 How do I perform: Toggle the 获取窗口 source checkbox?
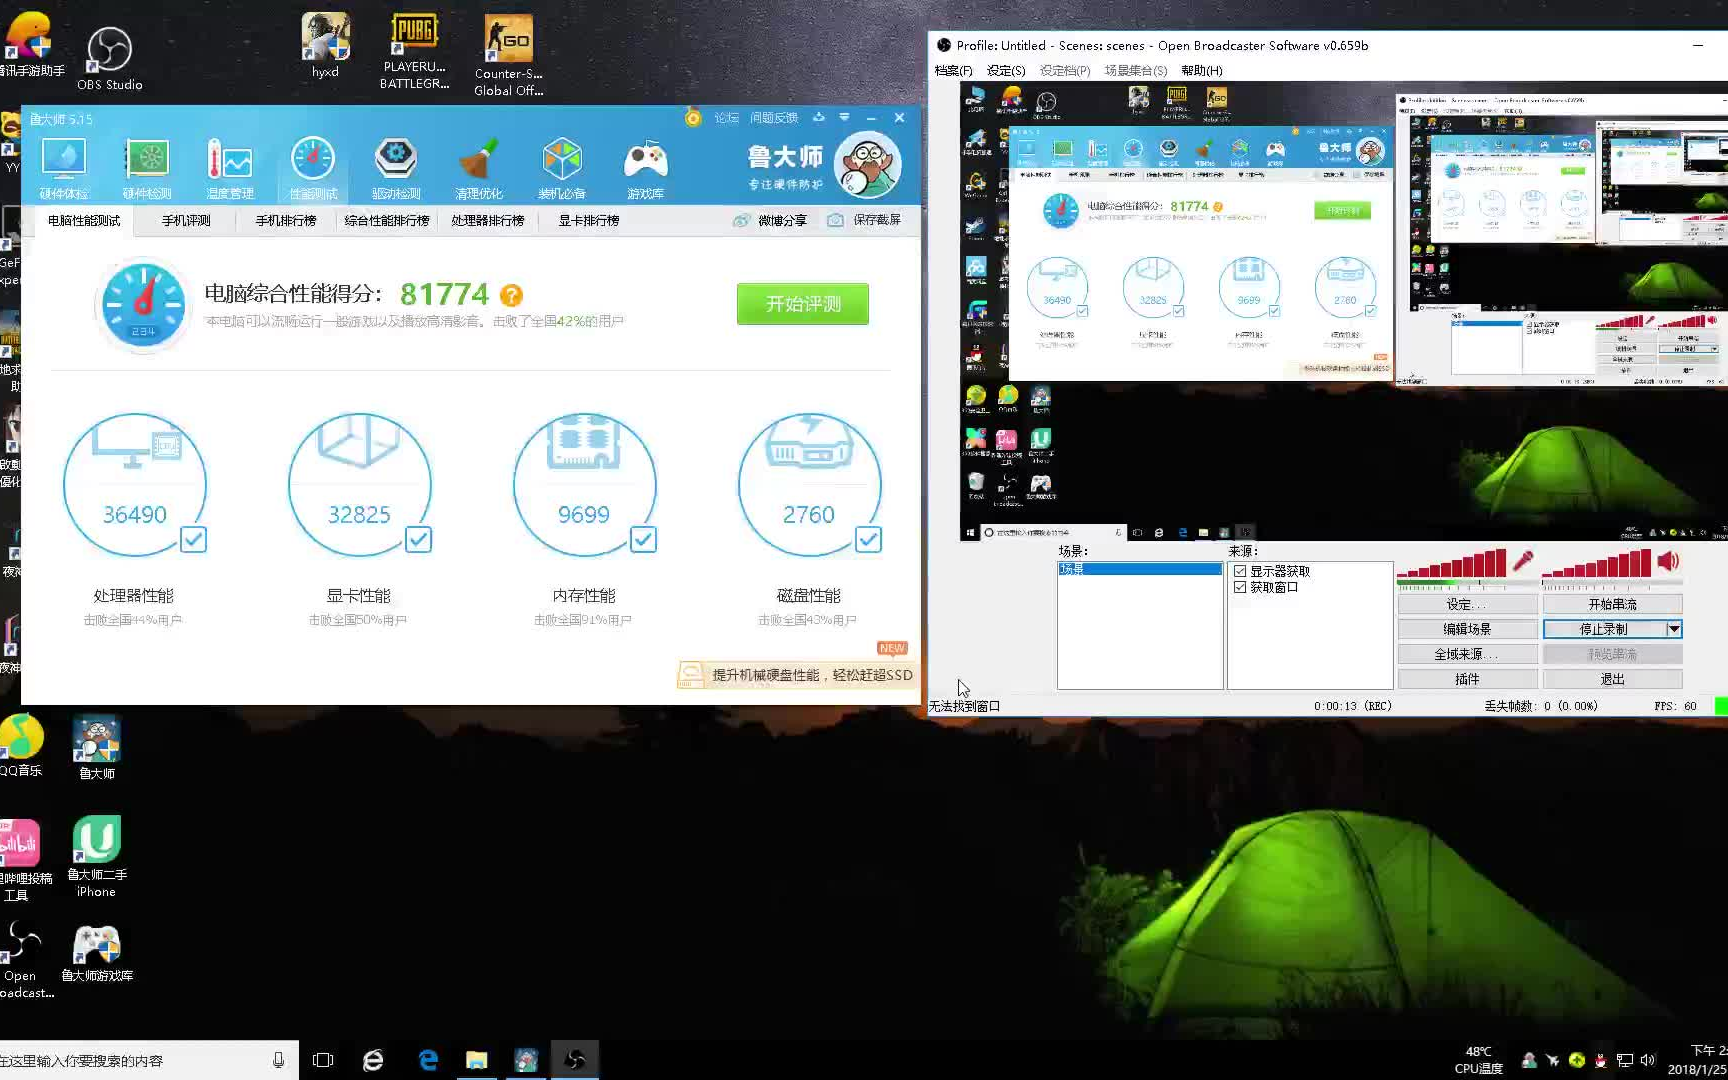pos(1240,587)
